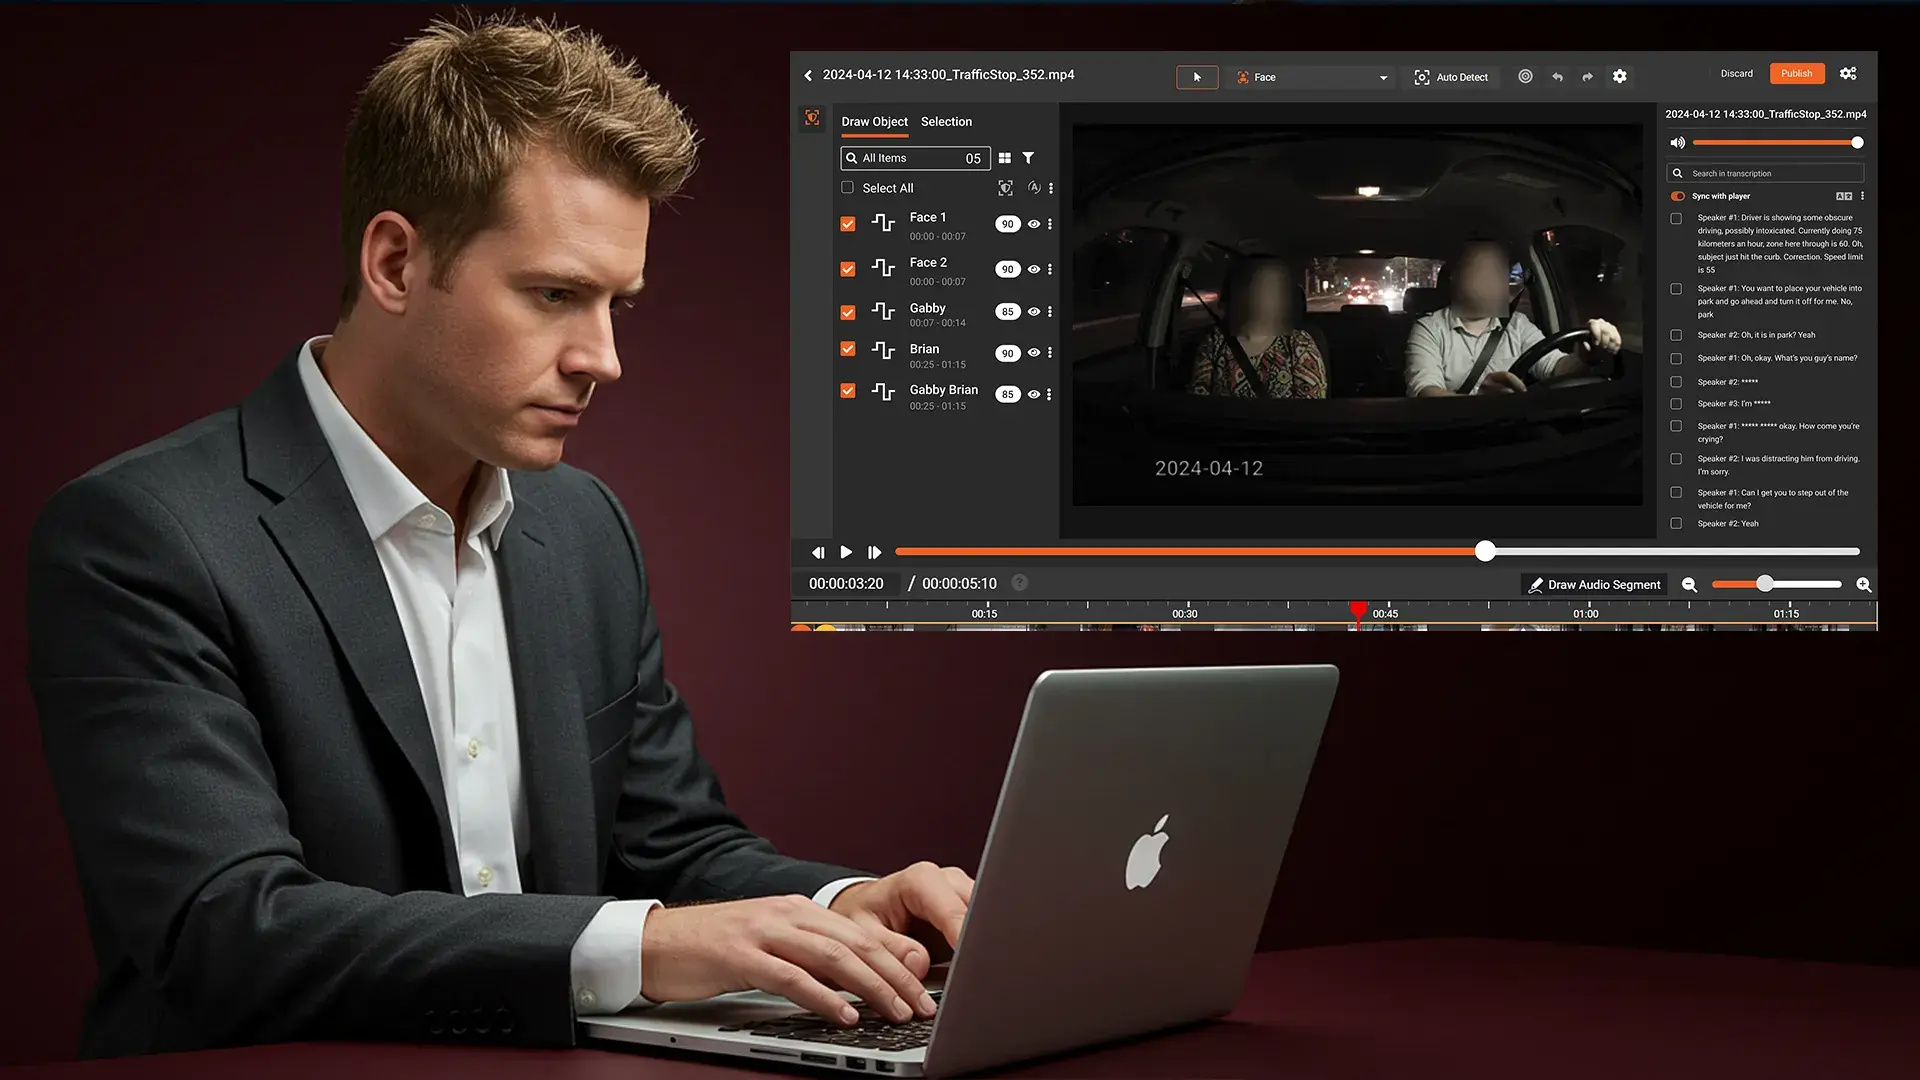Open the more options menu for Brian
Image resolution: width=1920 pixels, height=1080 pixels.
point(1050,353)
